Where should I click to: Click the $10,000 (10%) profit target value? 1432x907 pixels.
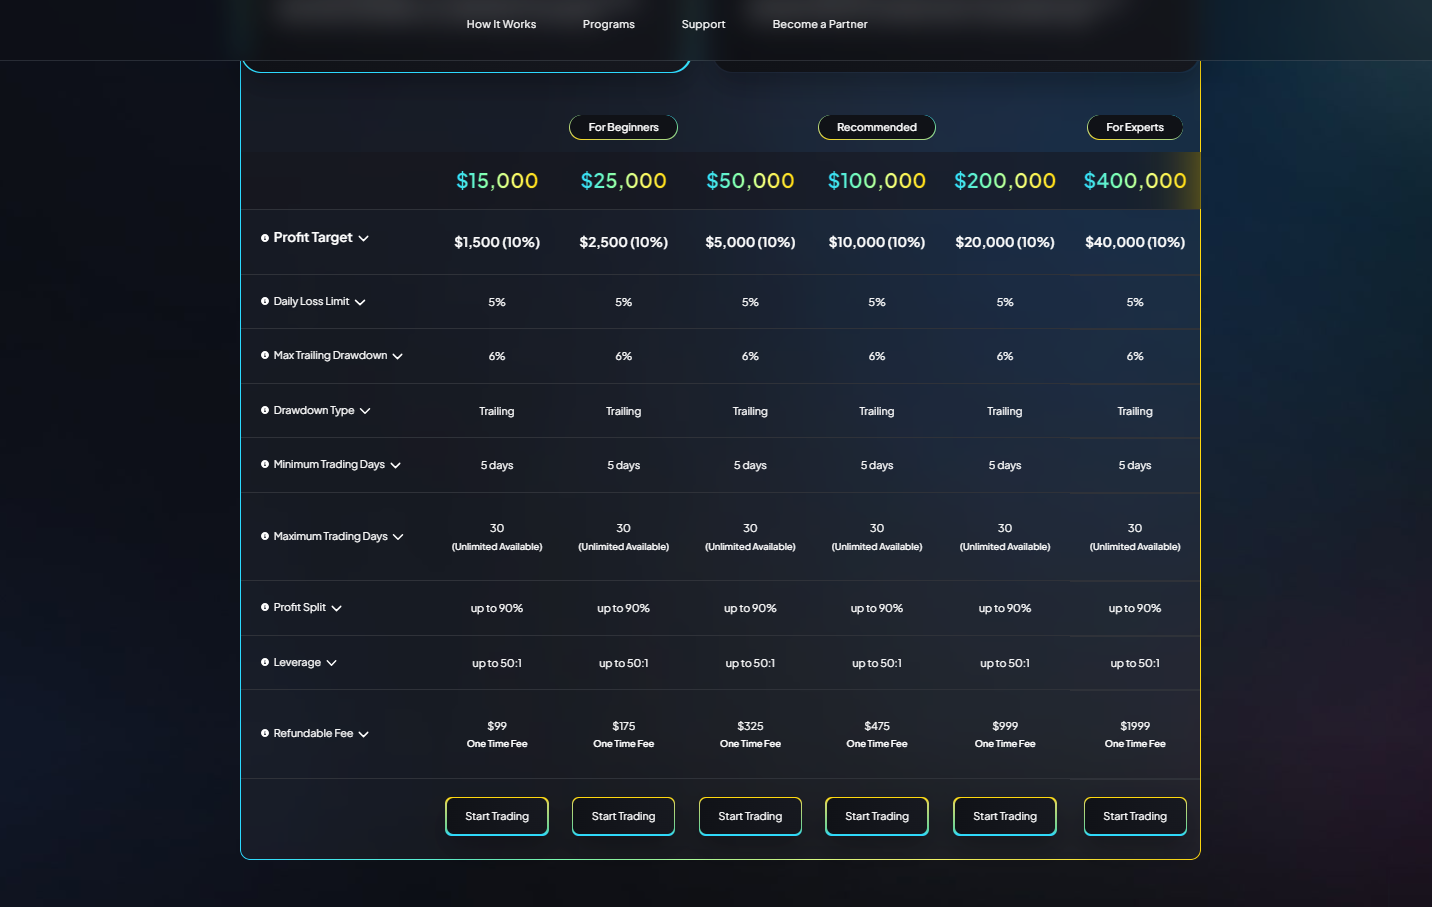pyautogui.click(x=877, y=242)
